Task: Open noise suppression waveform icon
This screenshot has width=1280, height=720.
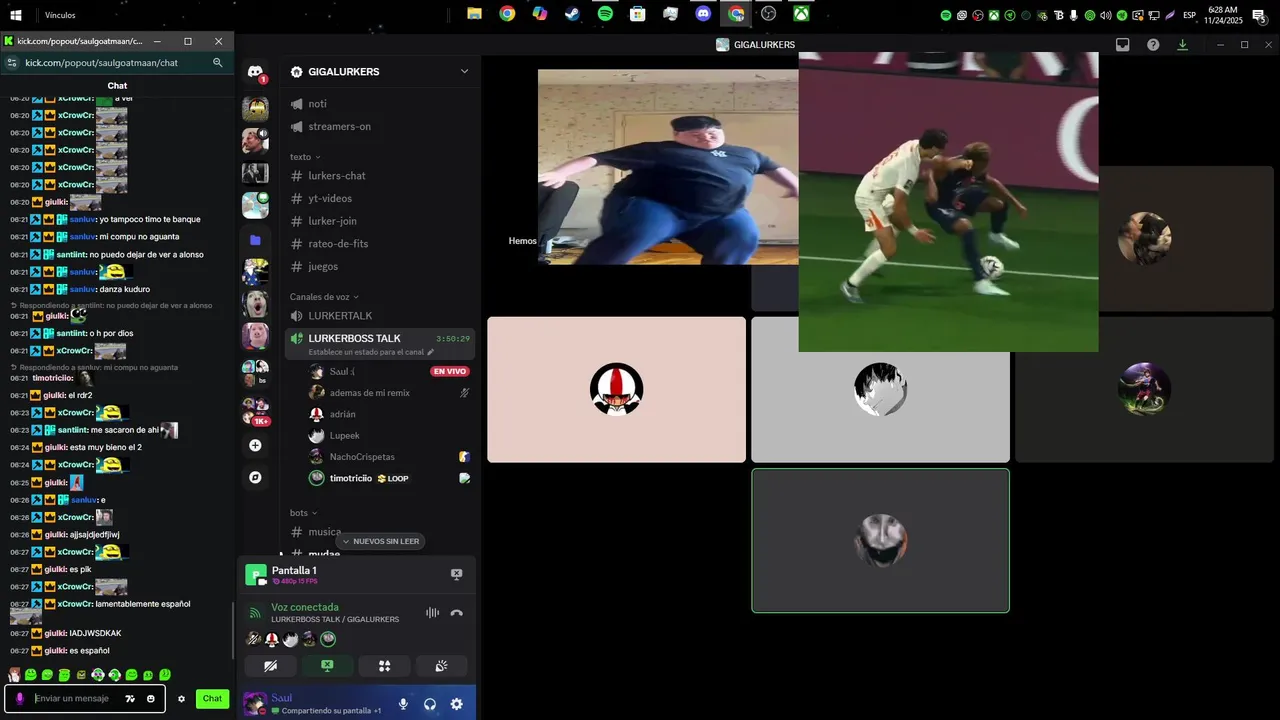Action: [x=432, y=613]
